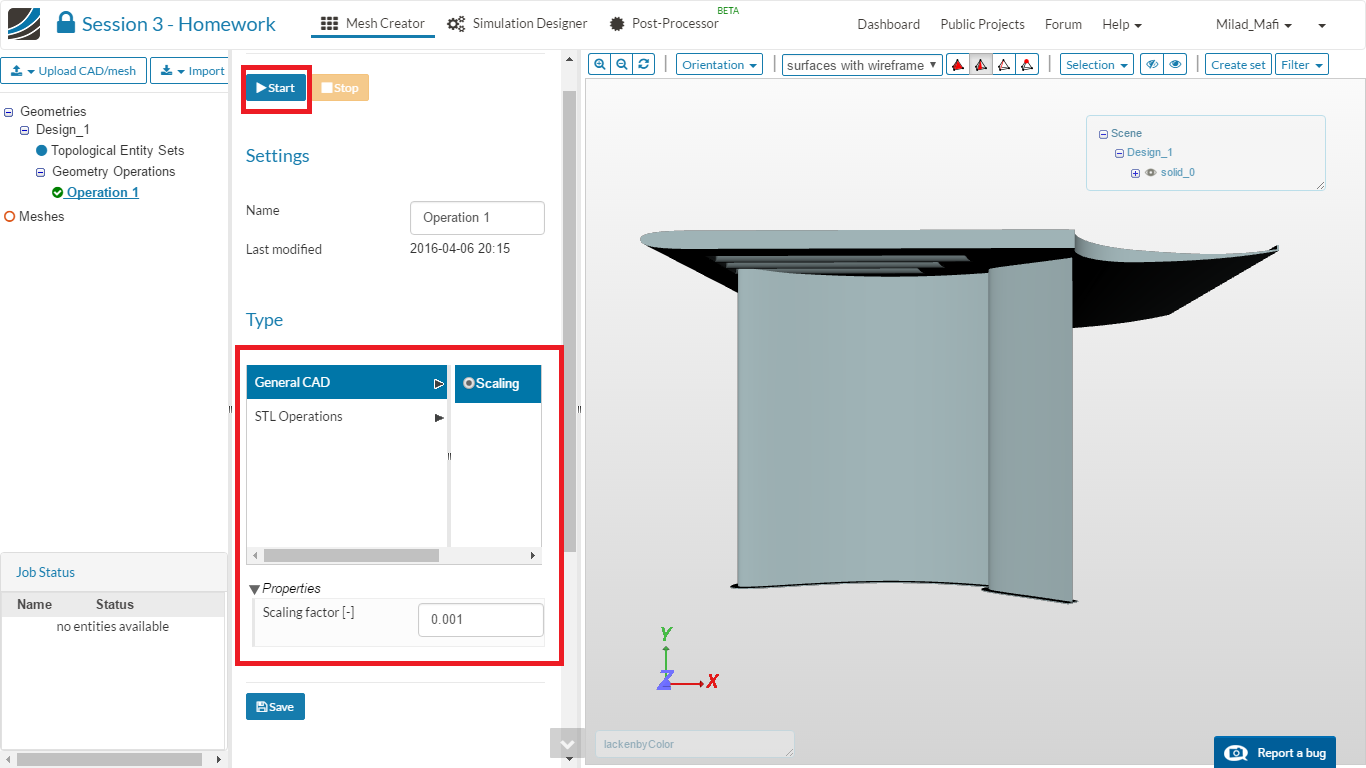
Task: Show all entities with the eye icon
Action: 1176,64
